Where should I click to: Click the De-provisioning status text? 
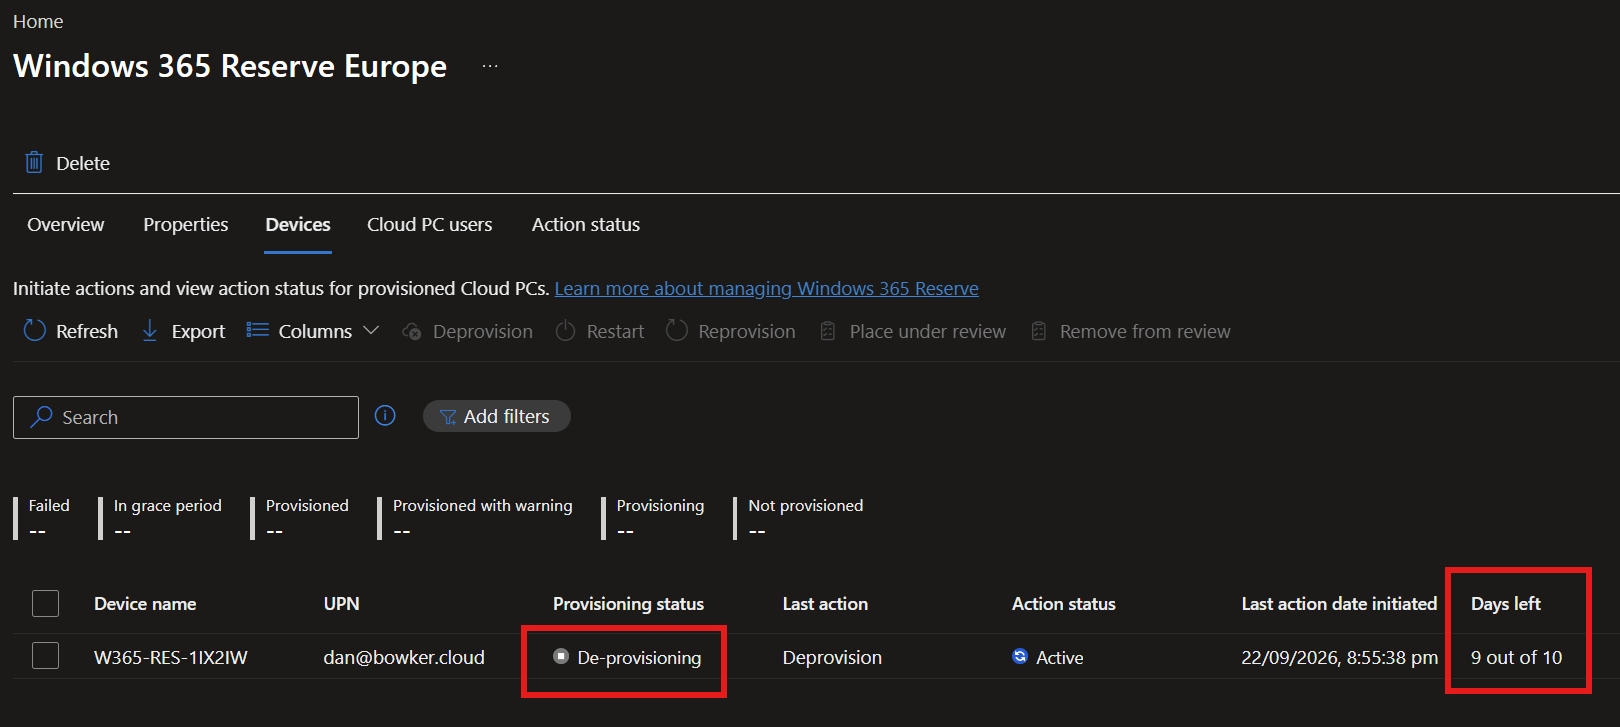click(639, 657)
